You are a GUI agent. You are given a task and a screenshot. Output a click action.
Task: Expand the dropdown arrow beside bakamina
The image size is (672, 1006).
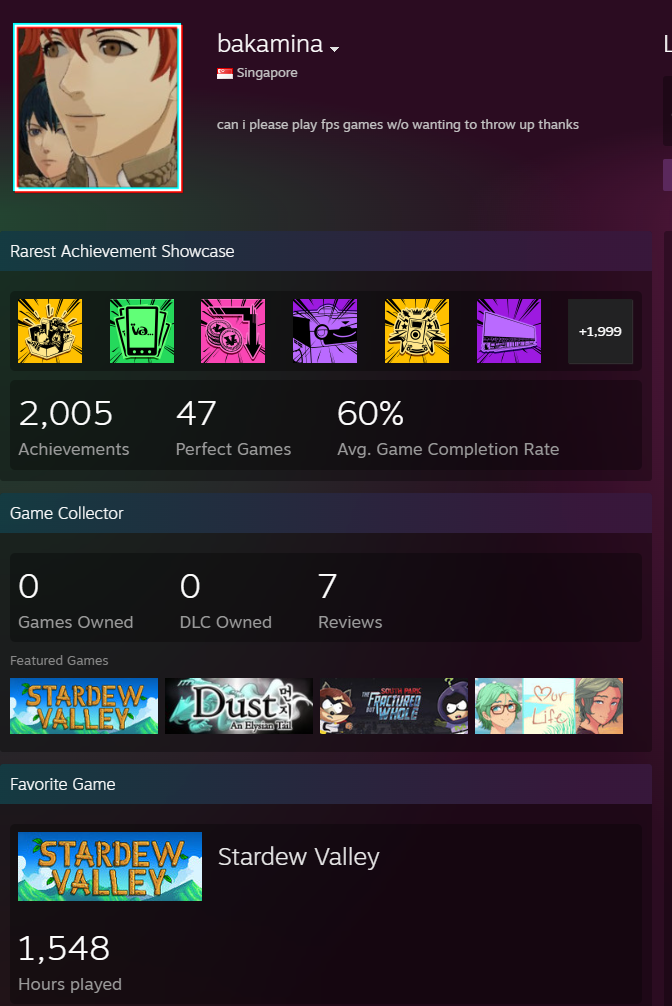pyautogui.click(x=334, y=49)
